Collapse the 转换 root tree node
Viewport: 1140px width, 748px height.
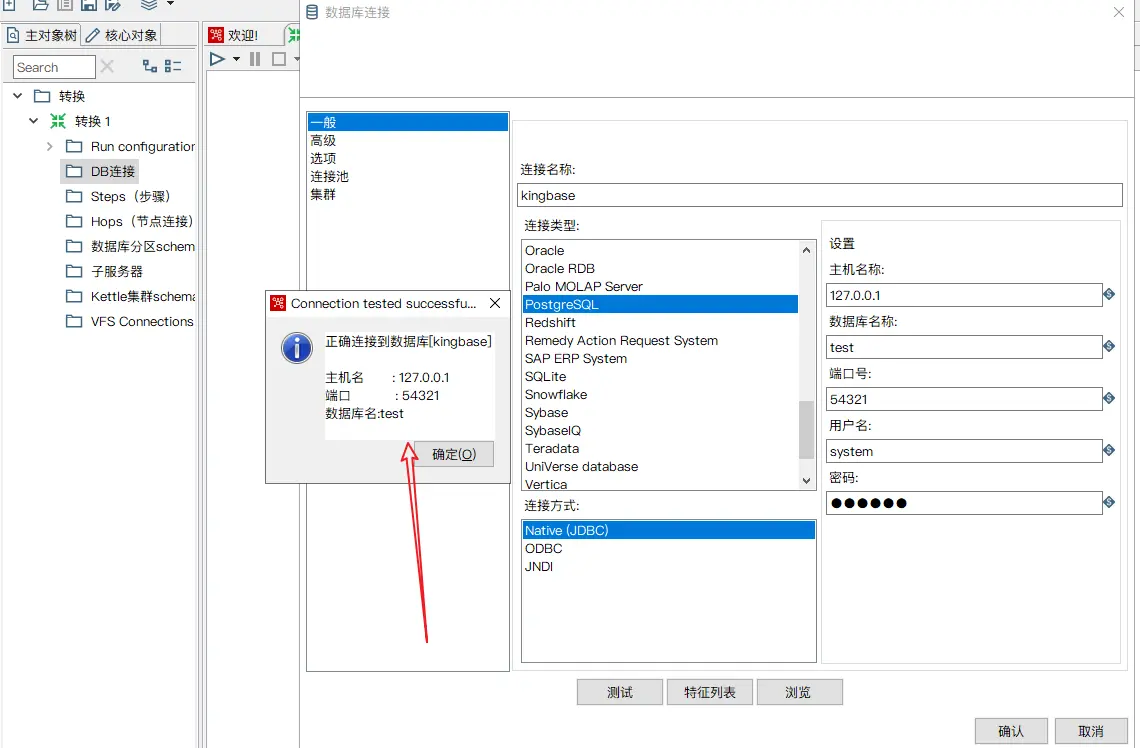click(x=17, y=96)
